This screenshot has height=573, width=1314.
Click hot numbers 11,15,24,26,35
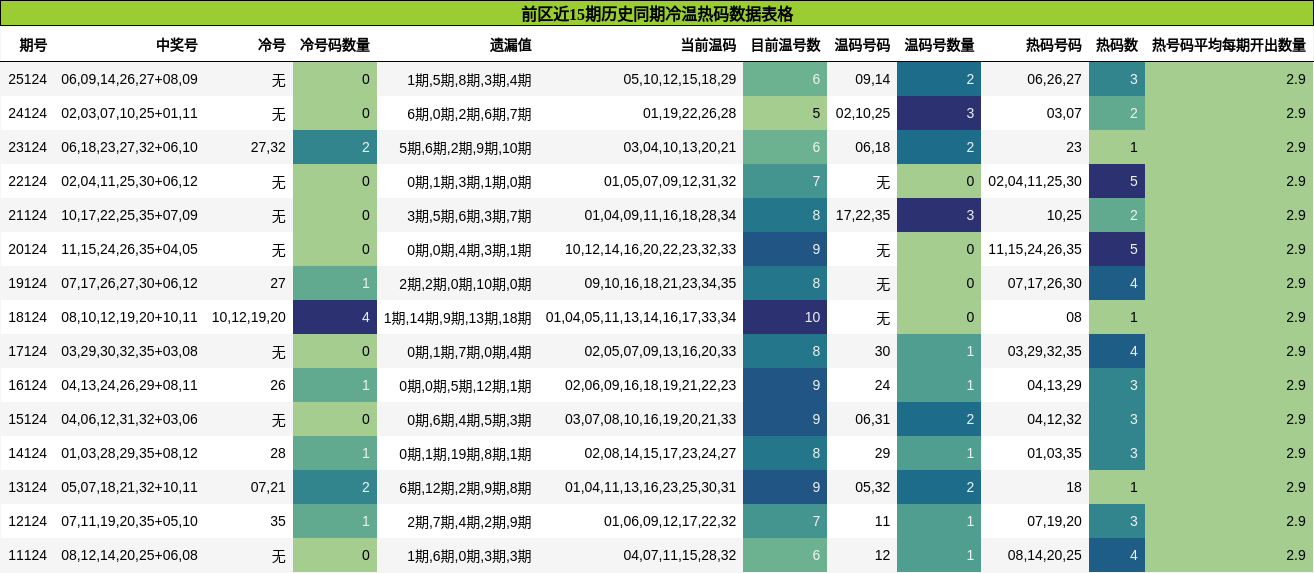[x=1035, y=249]
